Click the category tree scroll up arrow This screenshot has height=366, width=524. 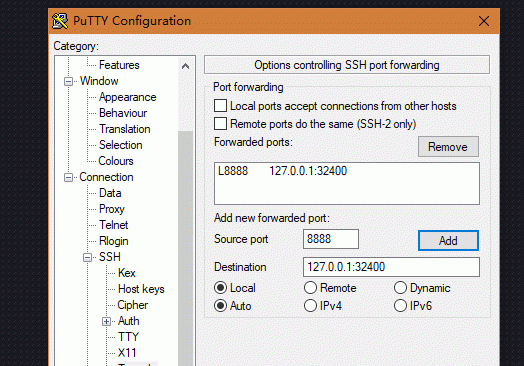[x=185, y=66]
